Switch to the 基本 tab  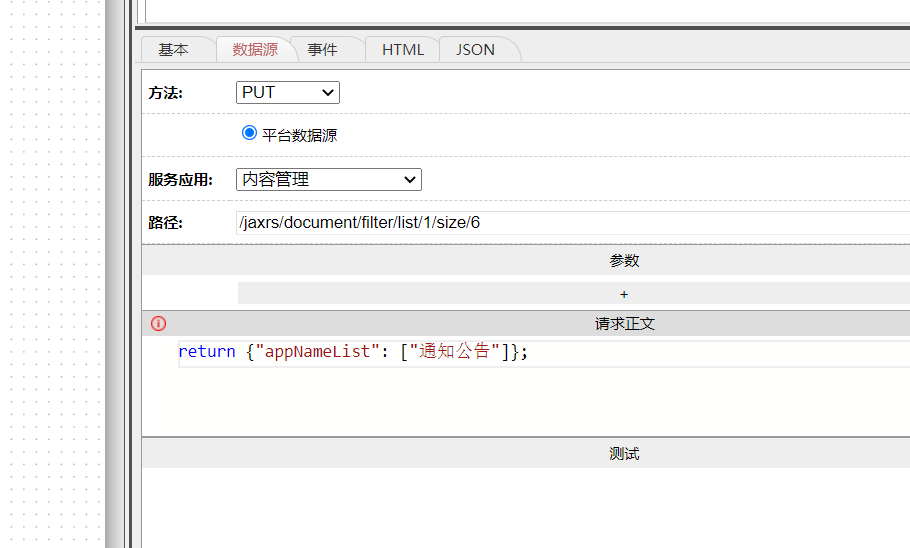tap(174, 50)
